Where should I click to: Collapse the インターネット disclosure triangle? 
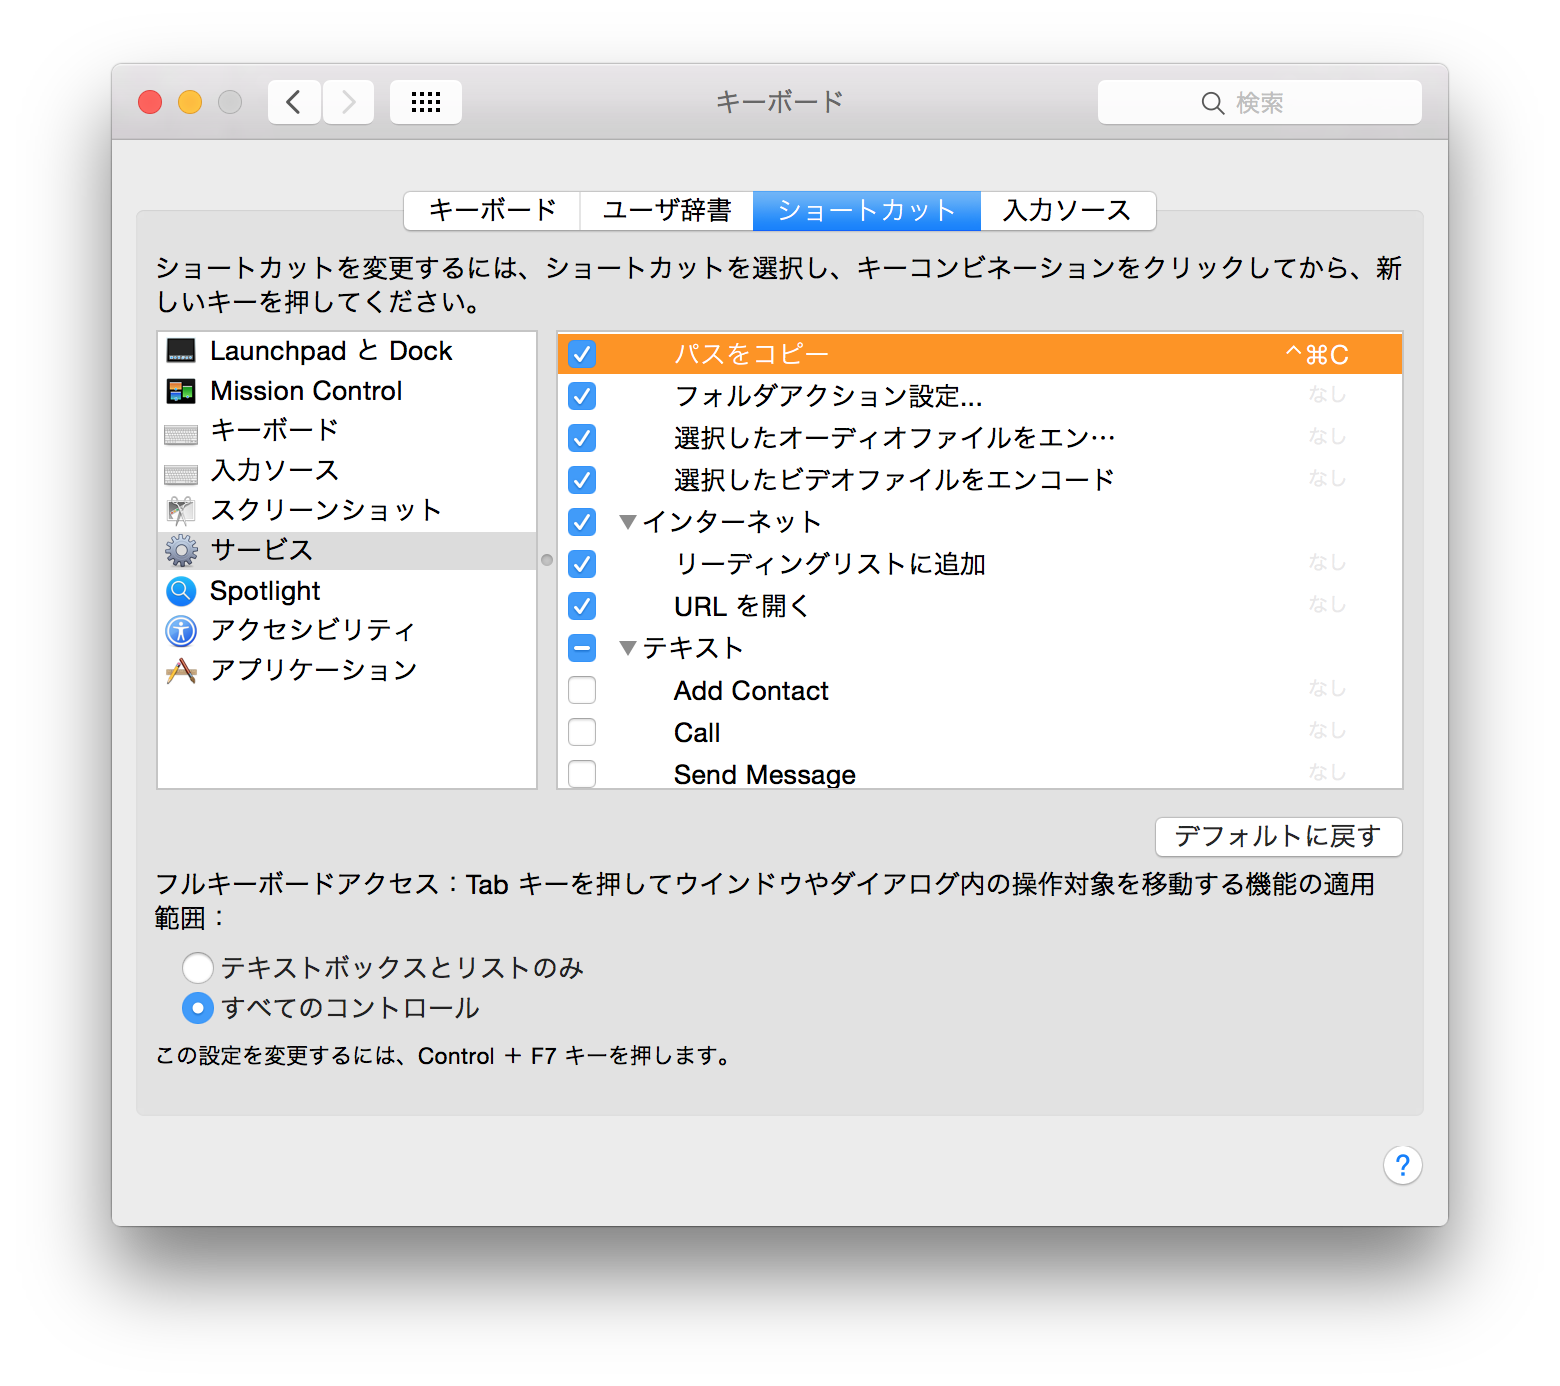[628, 521]
